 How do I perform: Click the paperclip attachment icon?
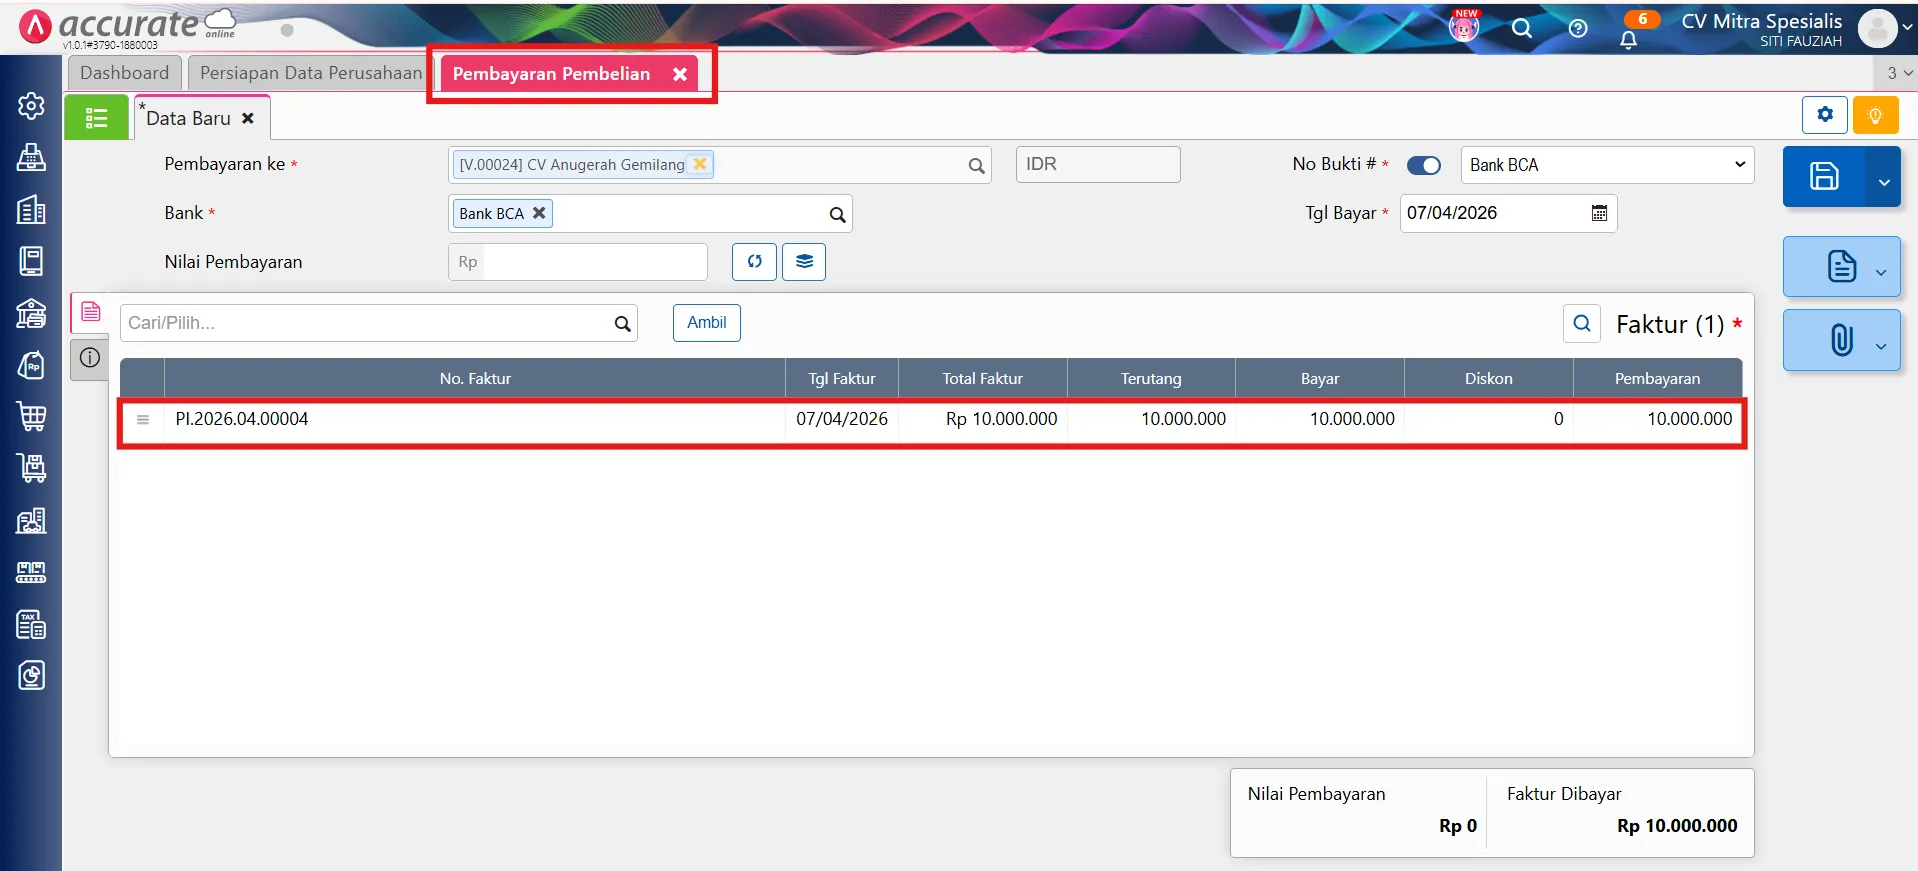tap(1841, 340)
